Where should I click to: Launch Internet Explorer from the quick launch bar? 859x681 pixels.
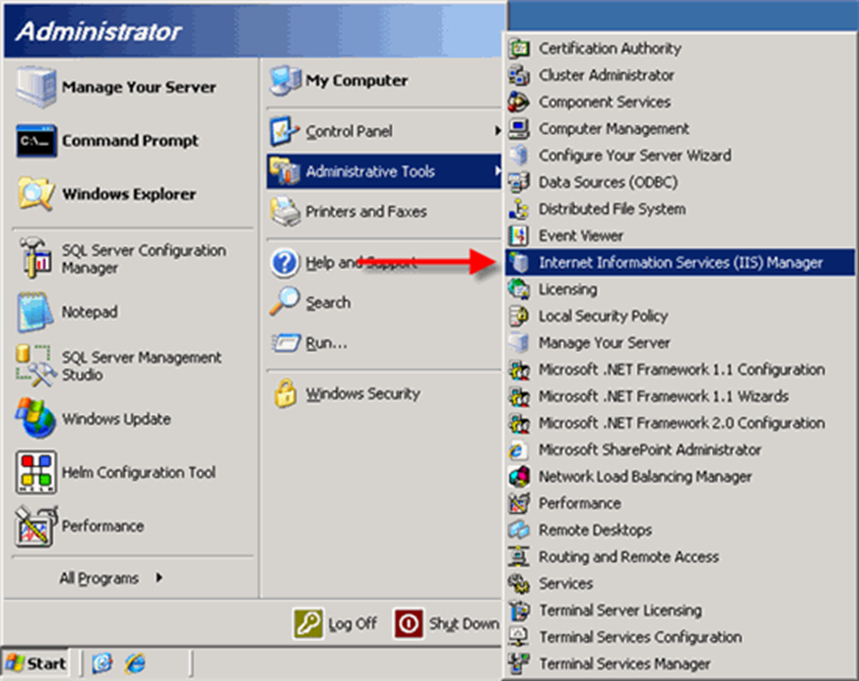tap(135, 663)
